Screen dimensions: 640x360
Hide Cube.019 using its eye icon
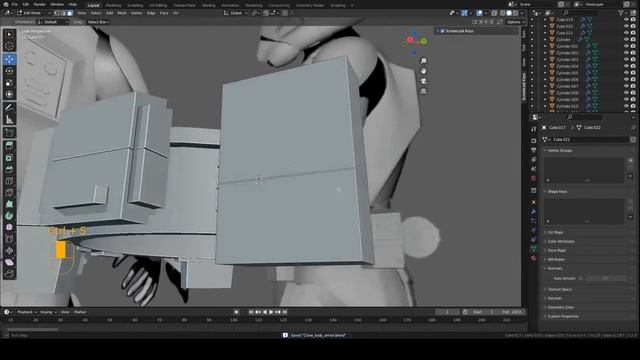pyautogui.click(x=626, y=20)
